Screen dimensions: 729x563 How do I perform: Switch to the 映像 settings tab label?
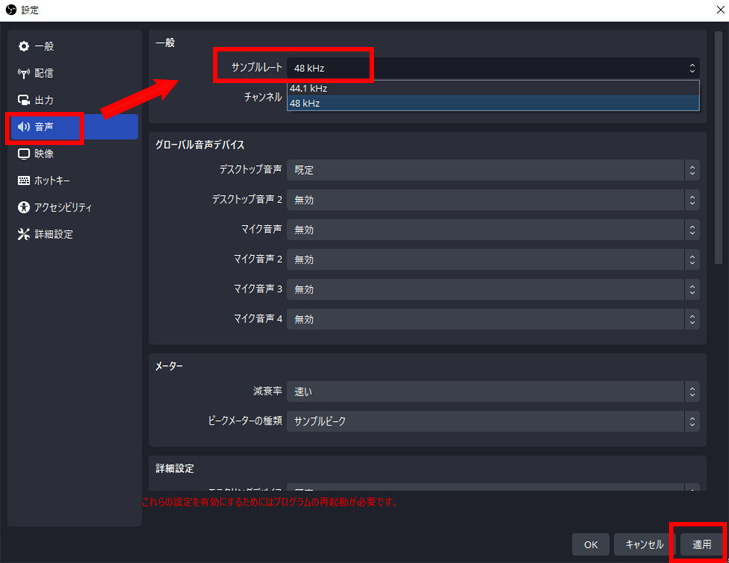click(x=44, y=153)
